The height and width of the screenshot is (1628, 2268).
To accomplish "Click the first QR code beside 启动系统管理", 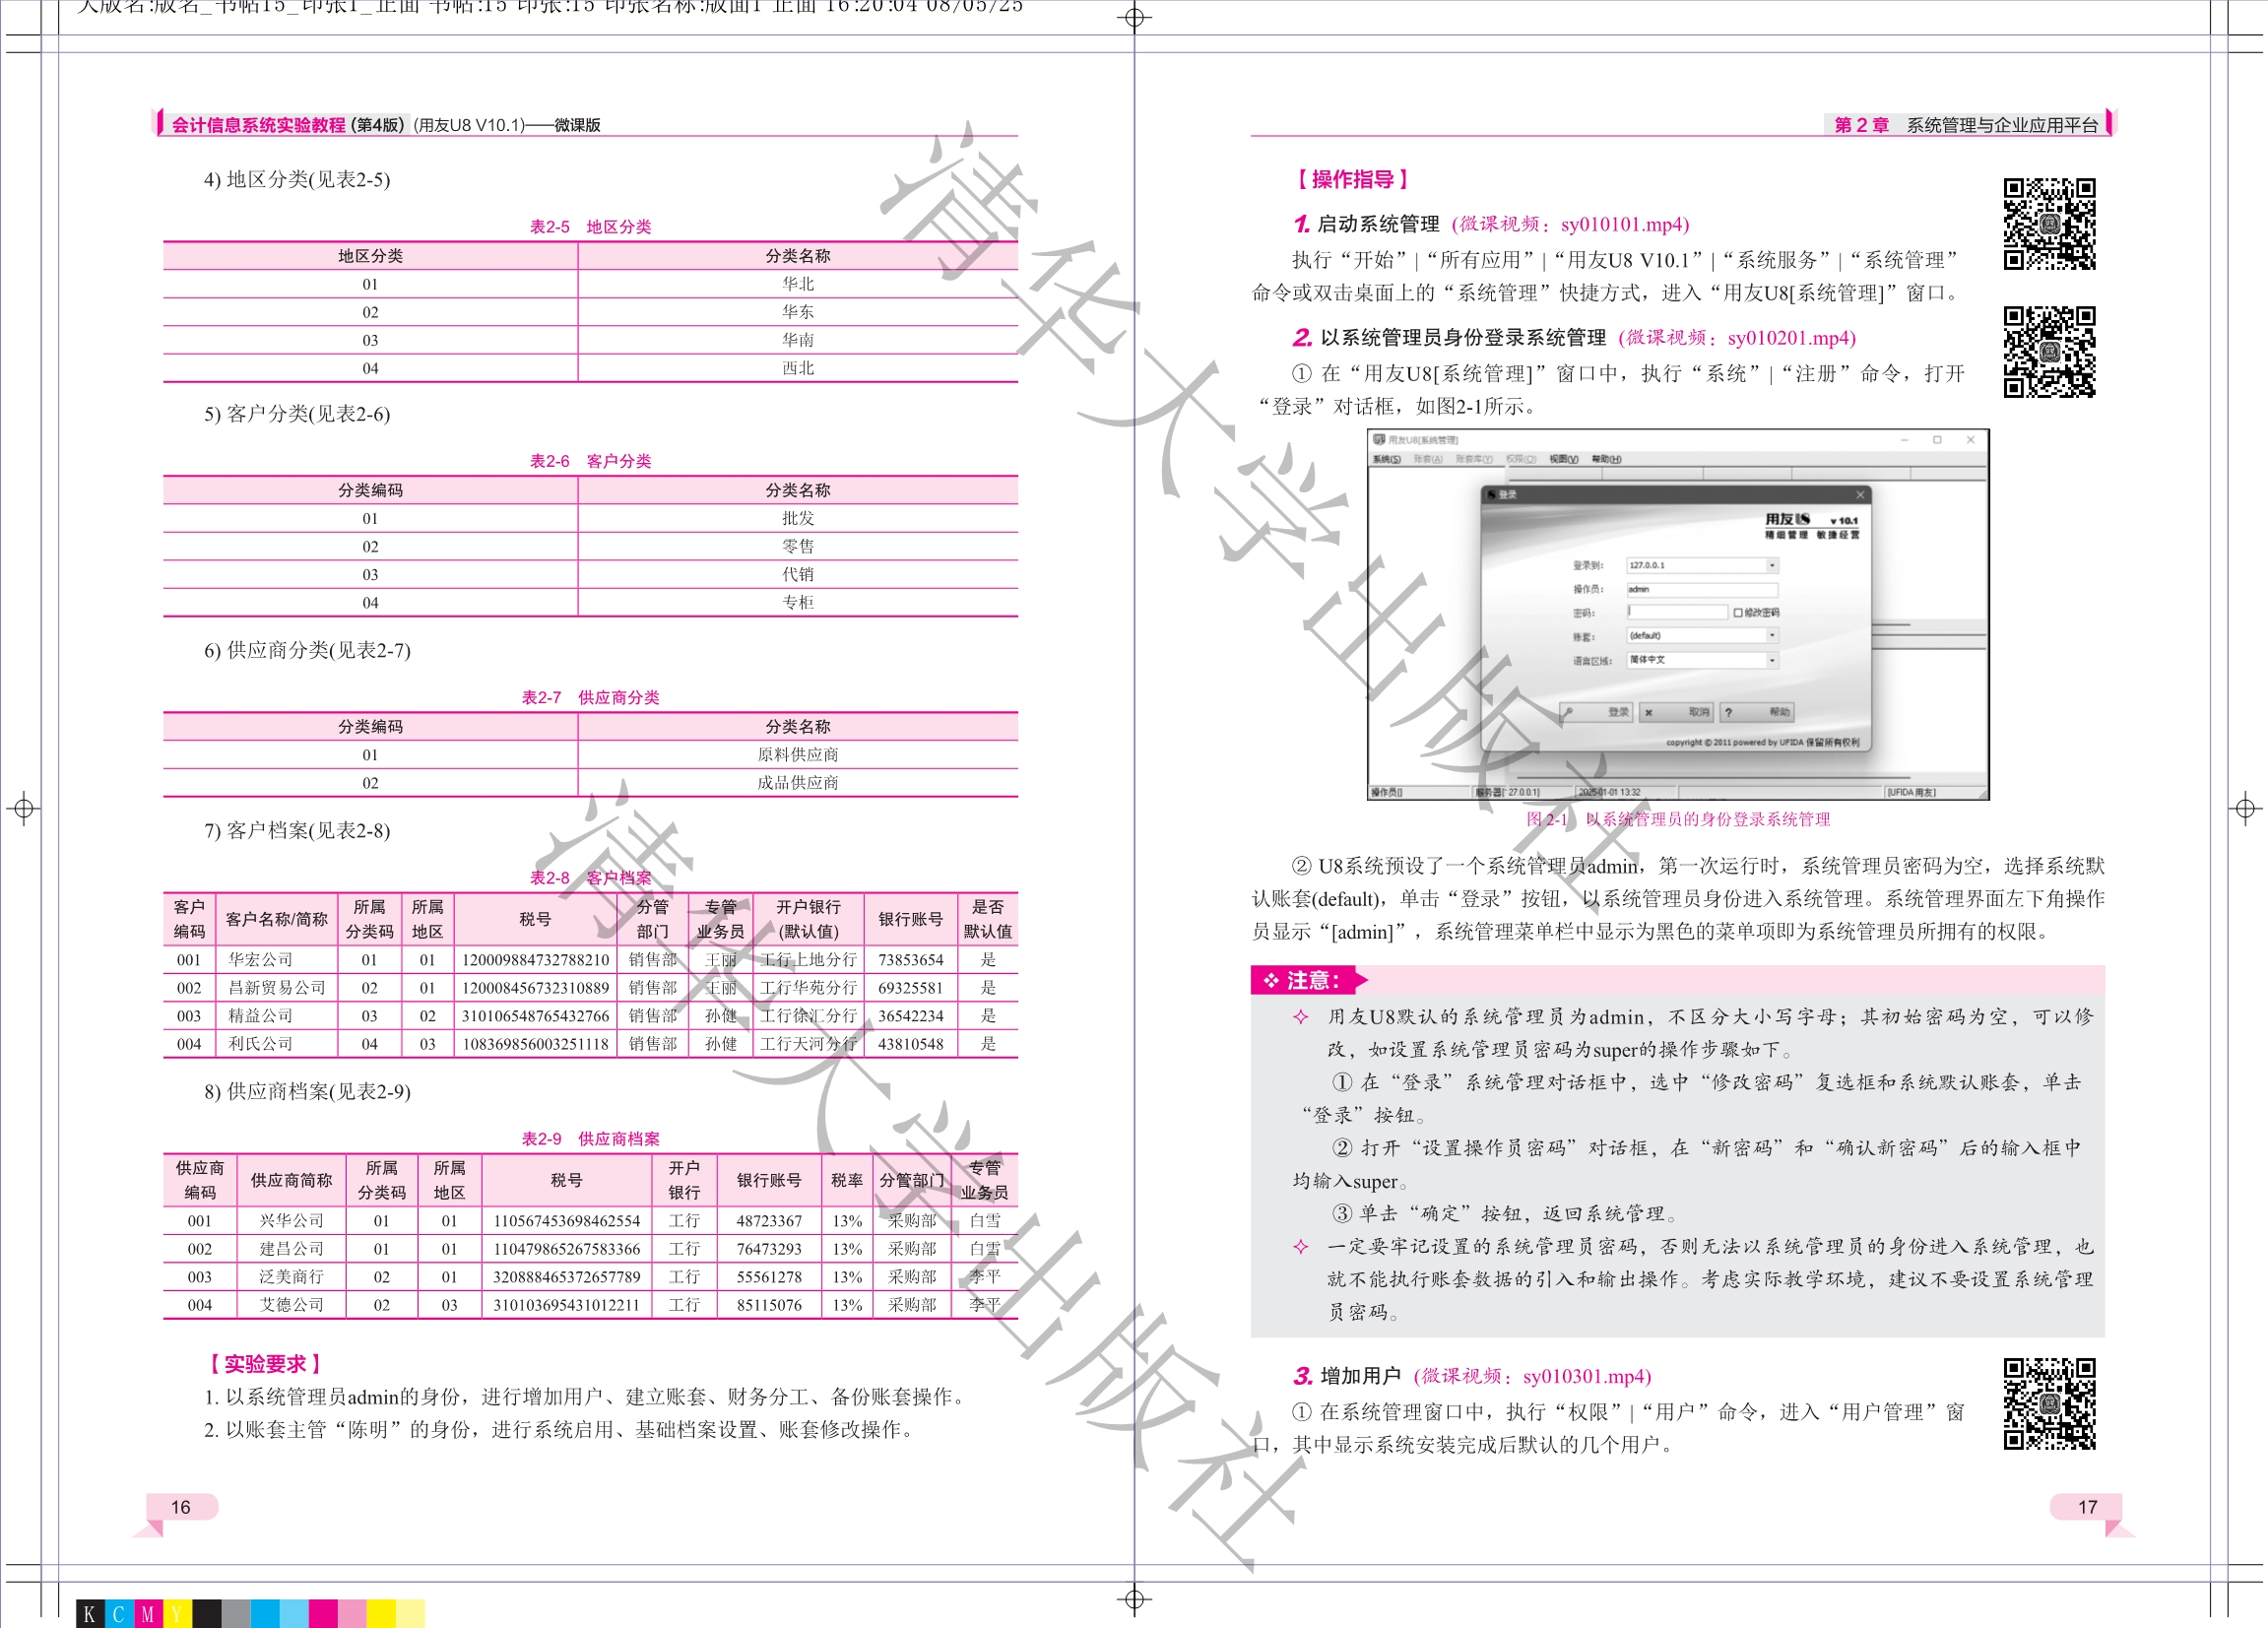I will 2048,224.
